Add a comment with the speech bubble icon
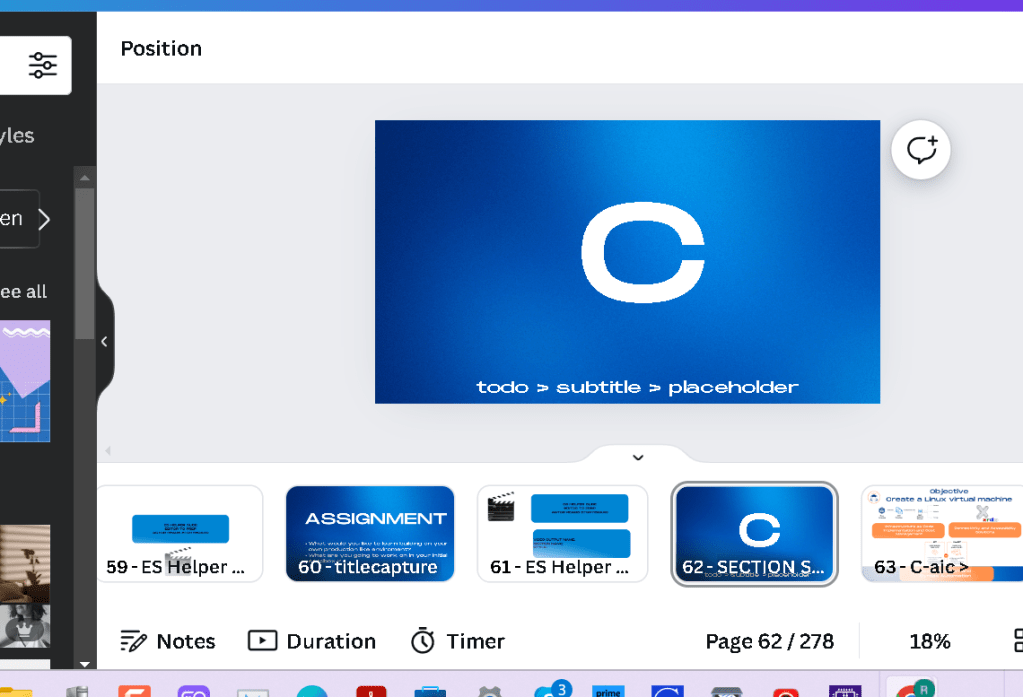The width and height of the screenshot is (1023, 697). [x=921, y=149]
